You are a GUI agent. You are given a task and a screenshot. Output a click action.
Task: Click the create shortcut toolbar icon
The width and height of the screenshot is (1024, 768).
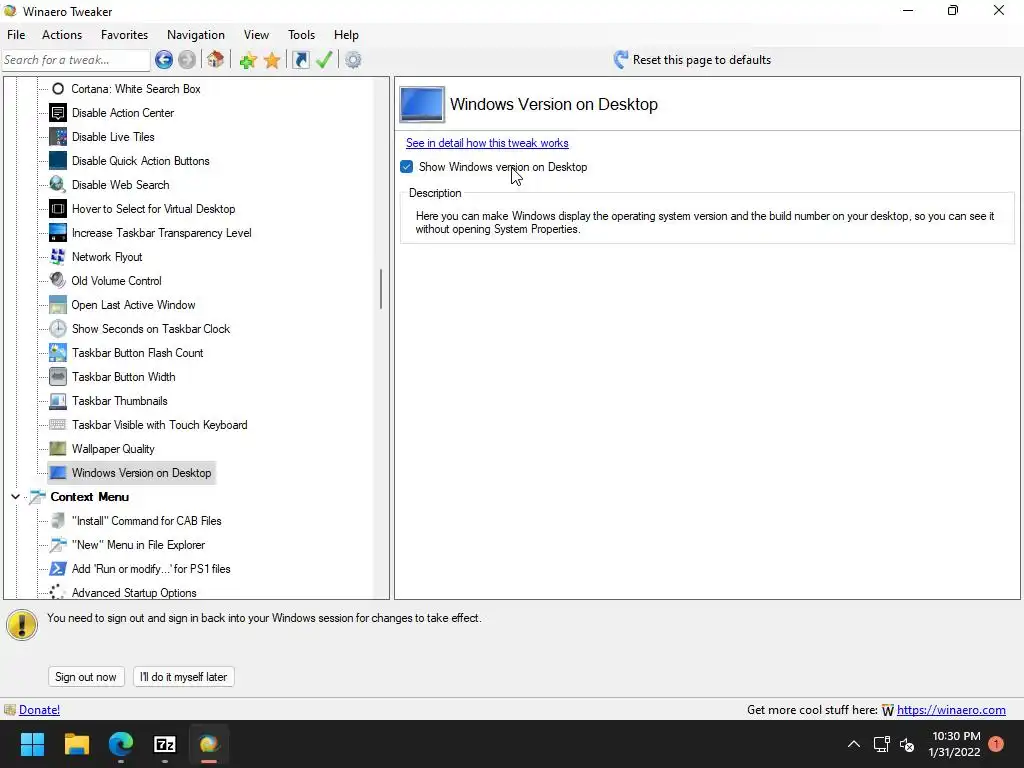point(300,60)
